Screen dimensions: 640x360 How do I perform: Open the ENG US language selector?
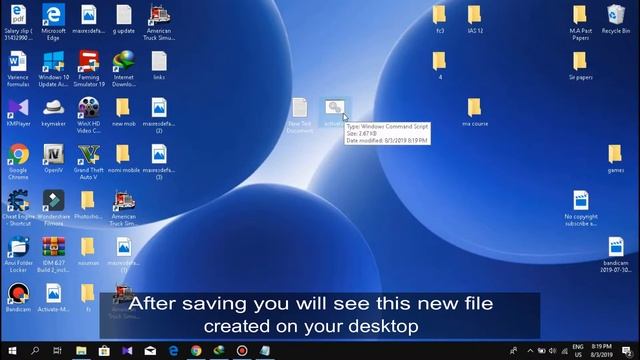coord(578,351)
